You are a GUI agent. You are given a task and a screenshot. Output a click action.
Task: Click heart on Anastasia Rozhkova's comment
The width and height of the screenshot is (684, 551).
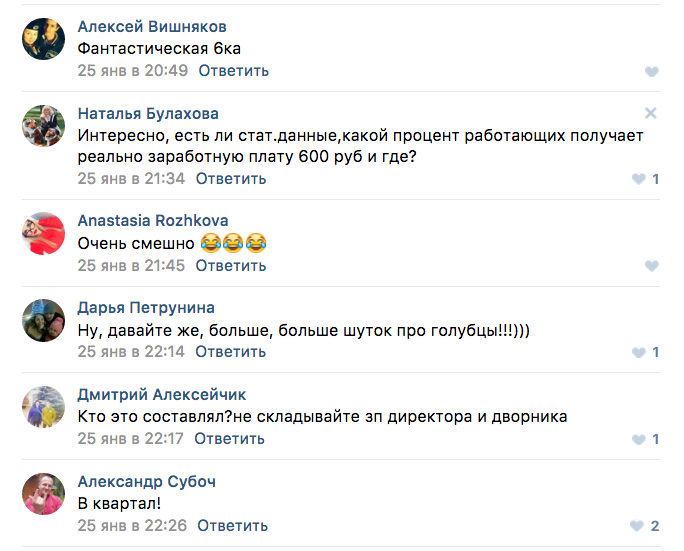pos(651,266)
